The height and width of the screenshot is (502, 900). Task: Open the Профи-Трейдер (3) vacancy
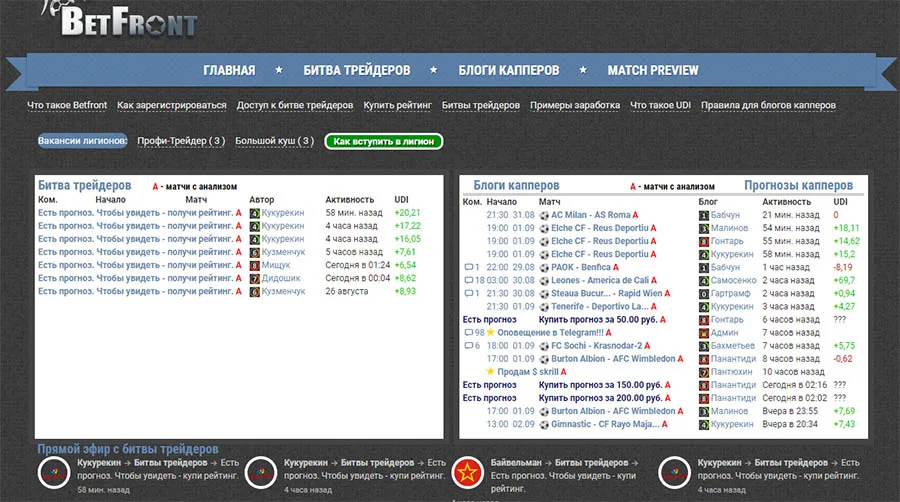[x=181, y=141]
